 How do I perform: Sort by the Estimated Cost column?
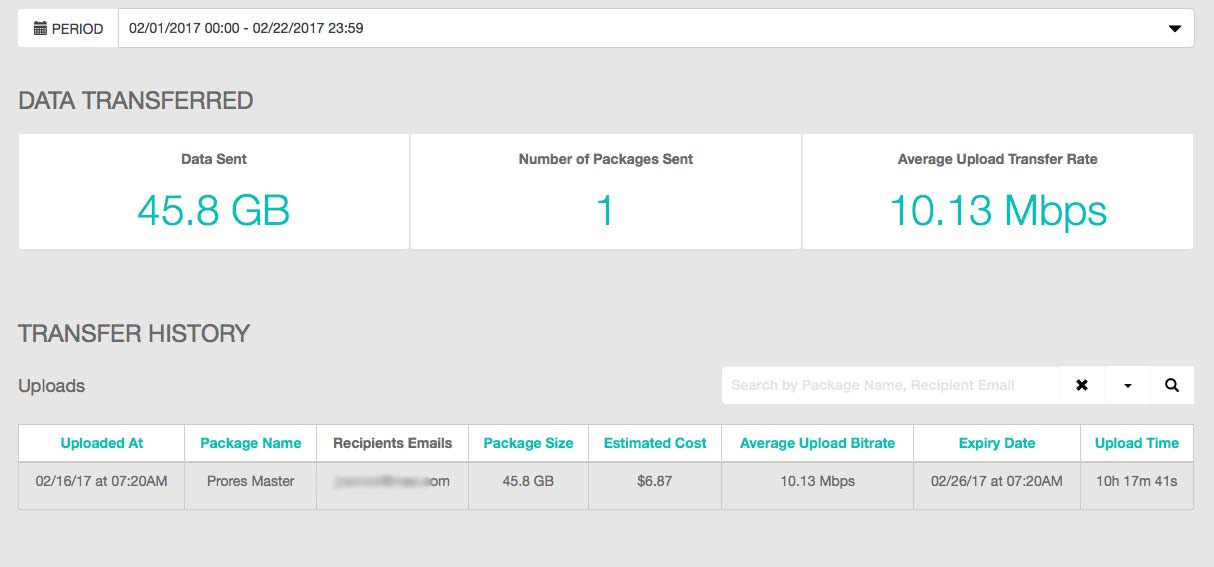coord(655,443)
